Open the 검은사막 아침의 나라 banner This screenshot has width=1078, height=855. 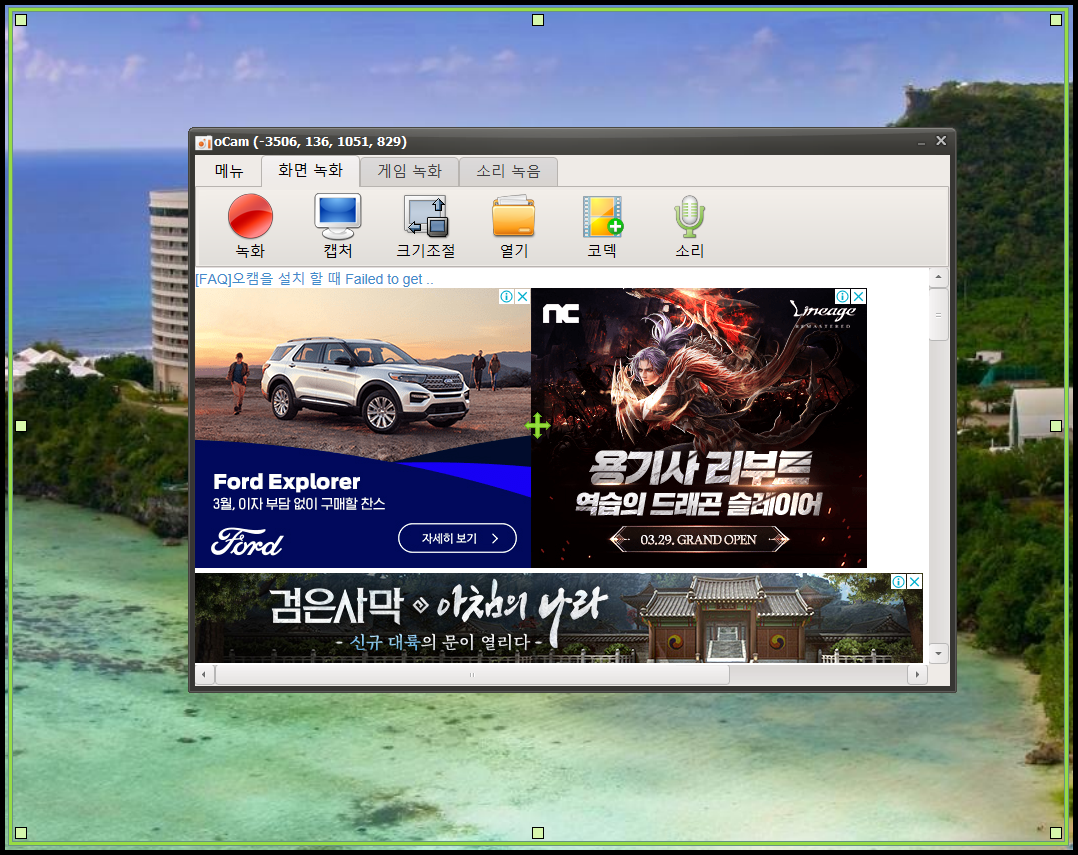(559, 618)
